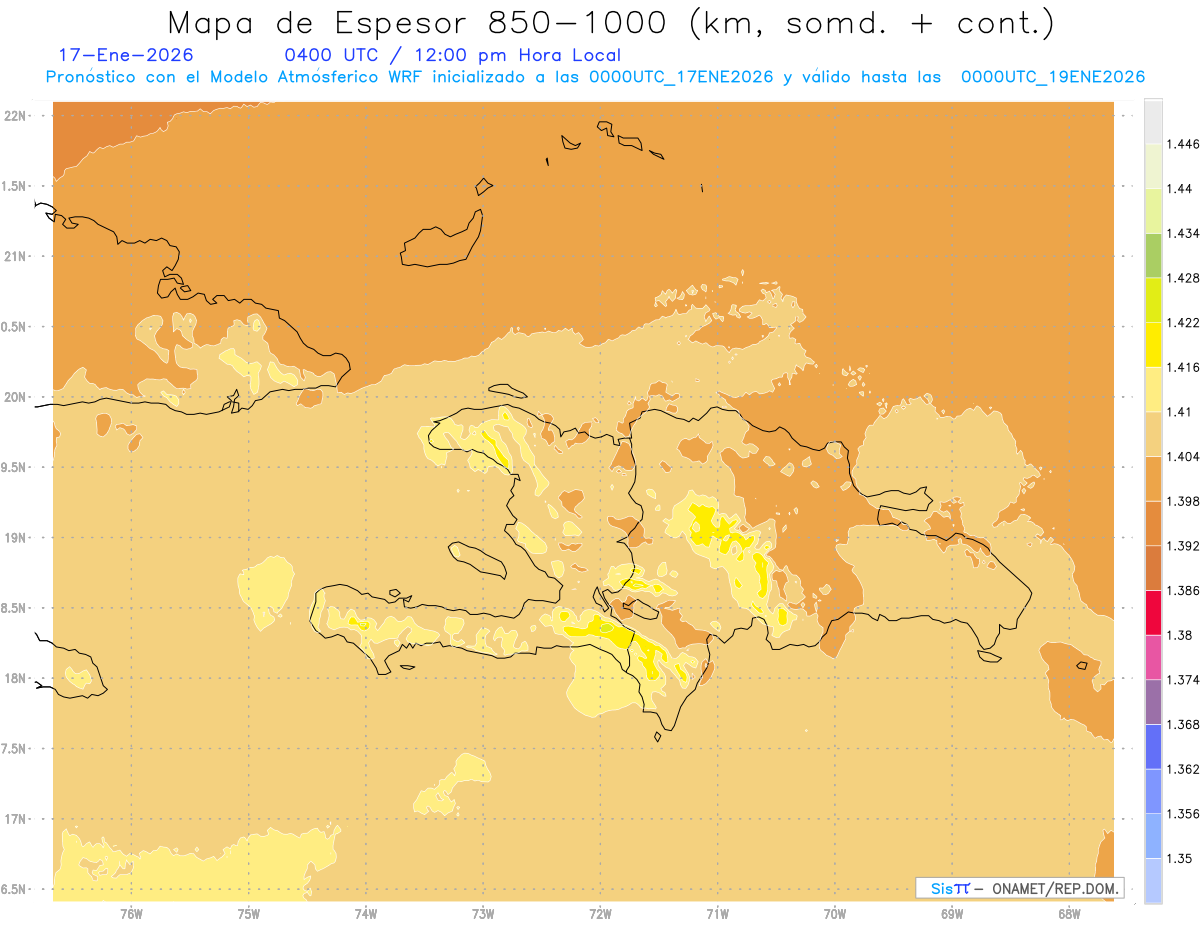Click the purple legend swatch between 1.368 and 1.374
Viewport: 1200px width, 927px height.
(x=1153, y=702)
